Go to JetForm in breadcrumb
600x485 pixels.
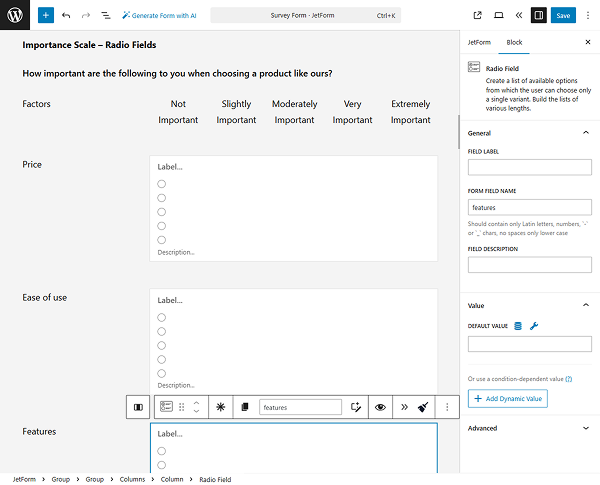pyautogui.click(x=24, y=479)
